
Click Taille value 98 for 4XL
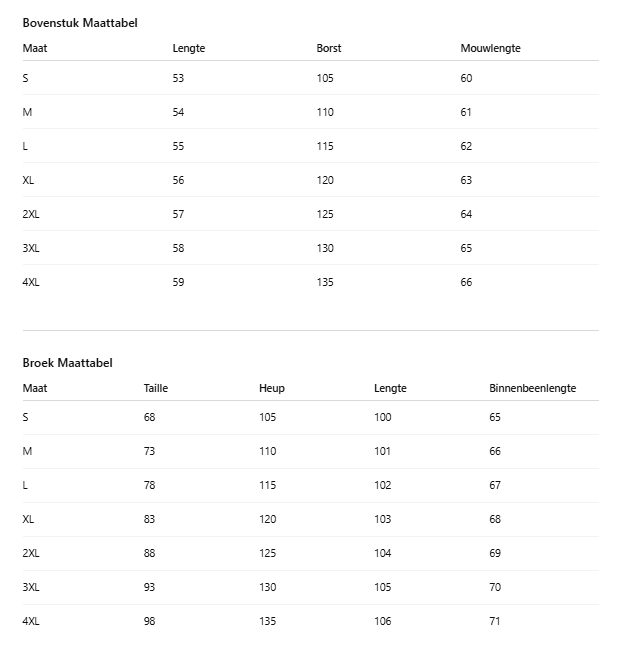(150, 621)
